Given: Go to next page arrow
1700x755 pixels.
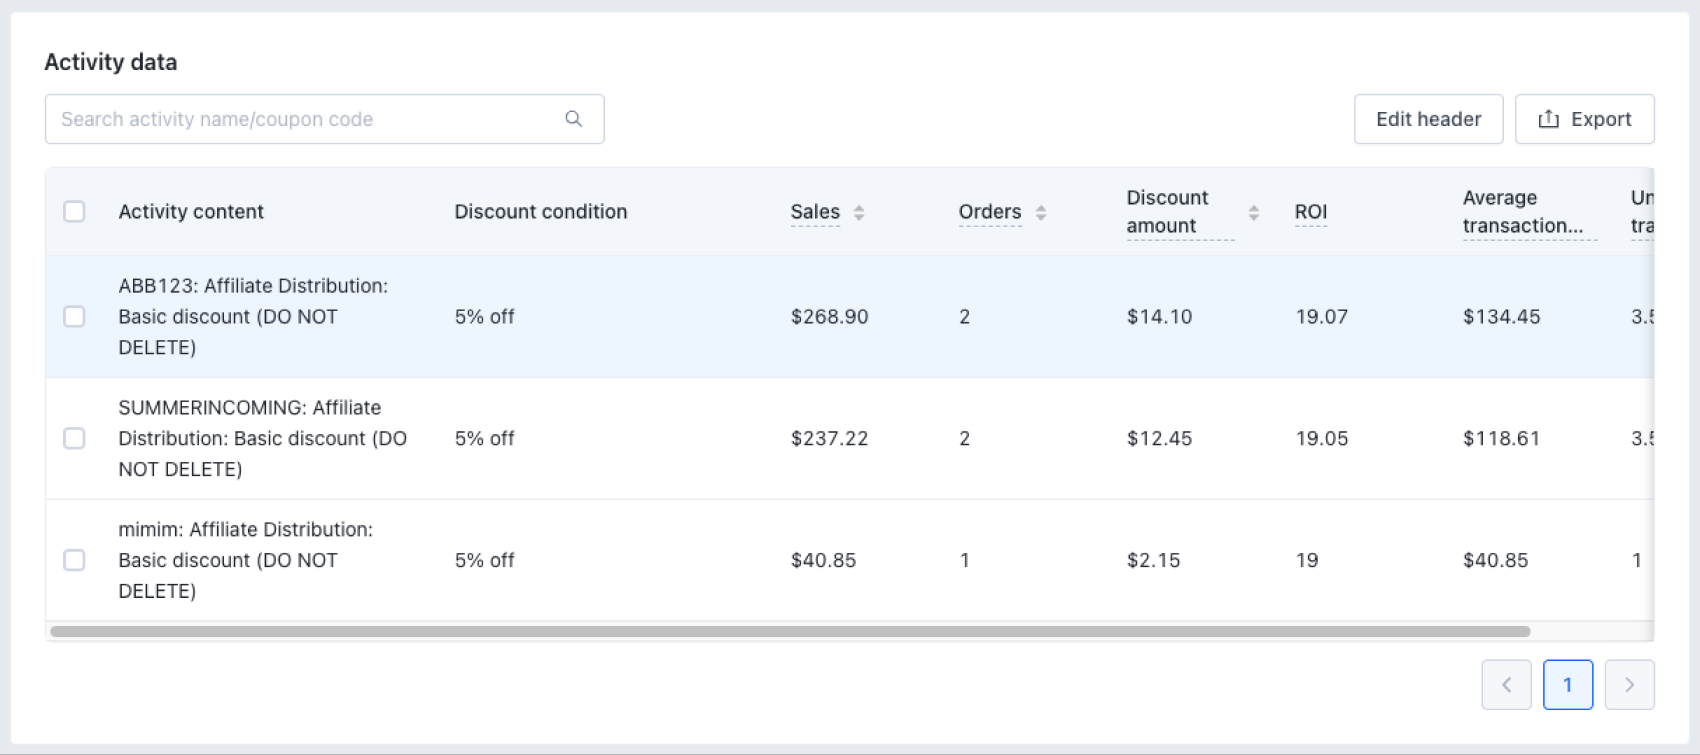Looking at the screenshot, I should pyautogui.click(x=1629, y=685).
